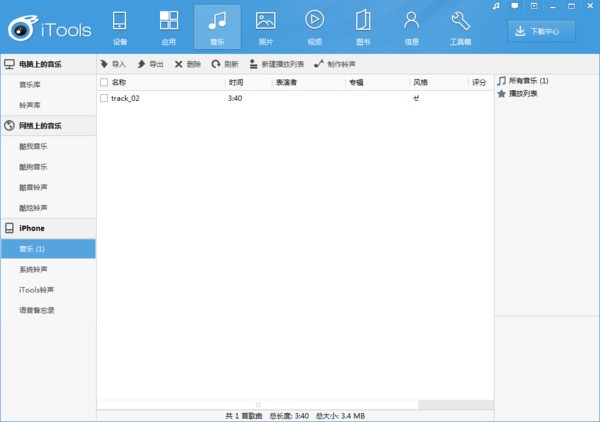Click the 共 1 首歌曲 status text
Screen dimensions: 600x422
(244, 416)
